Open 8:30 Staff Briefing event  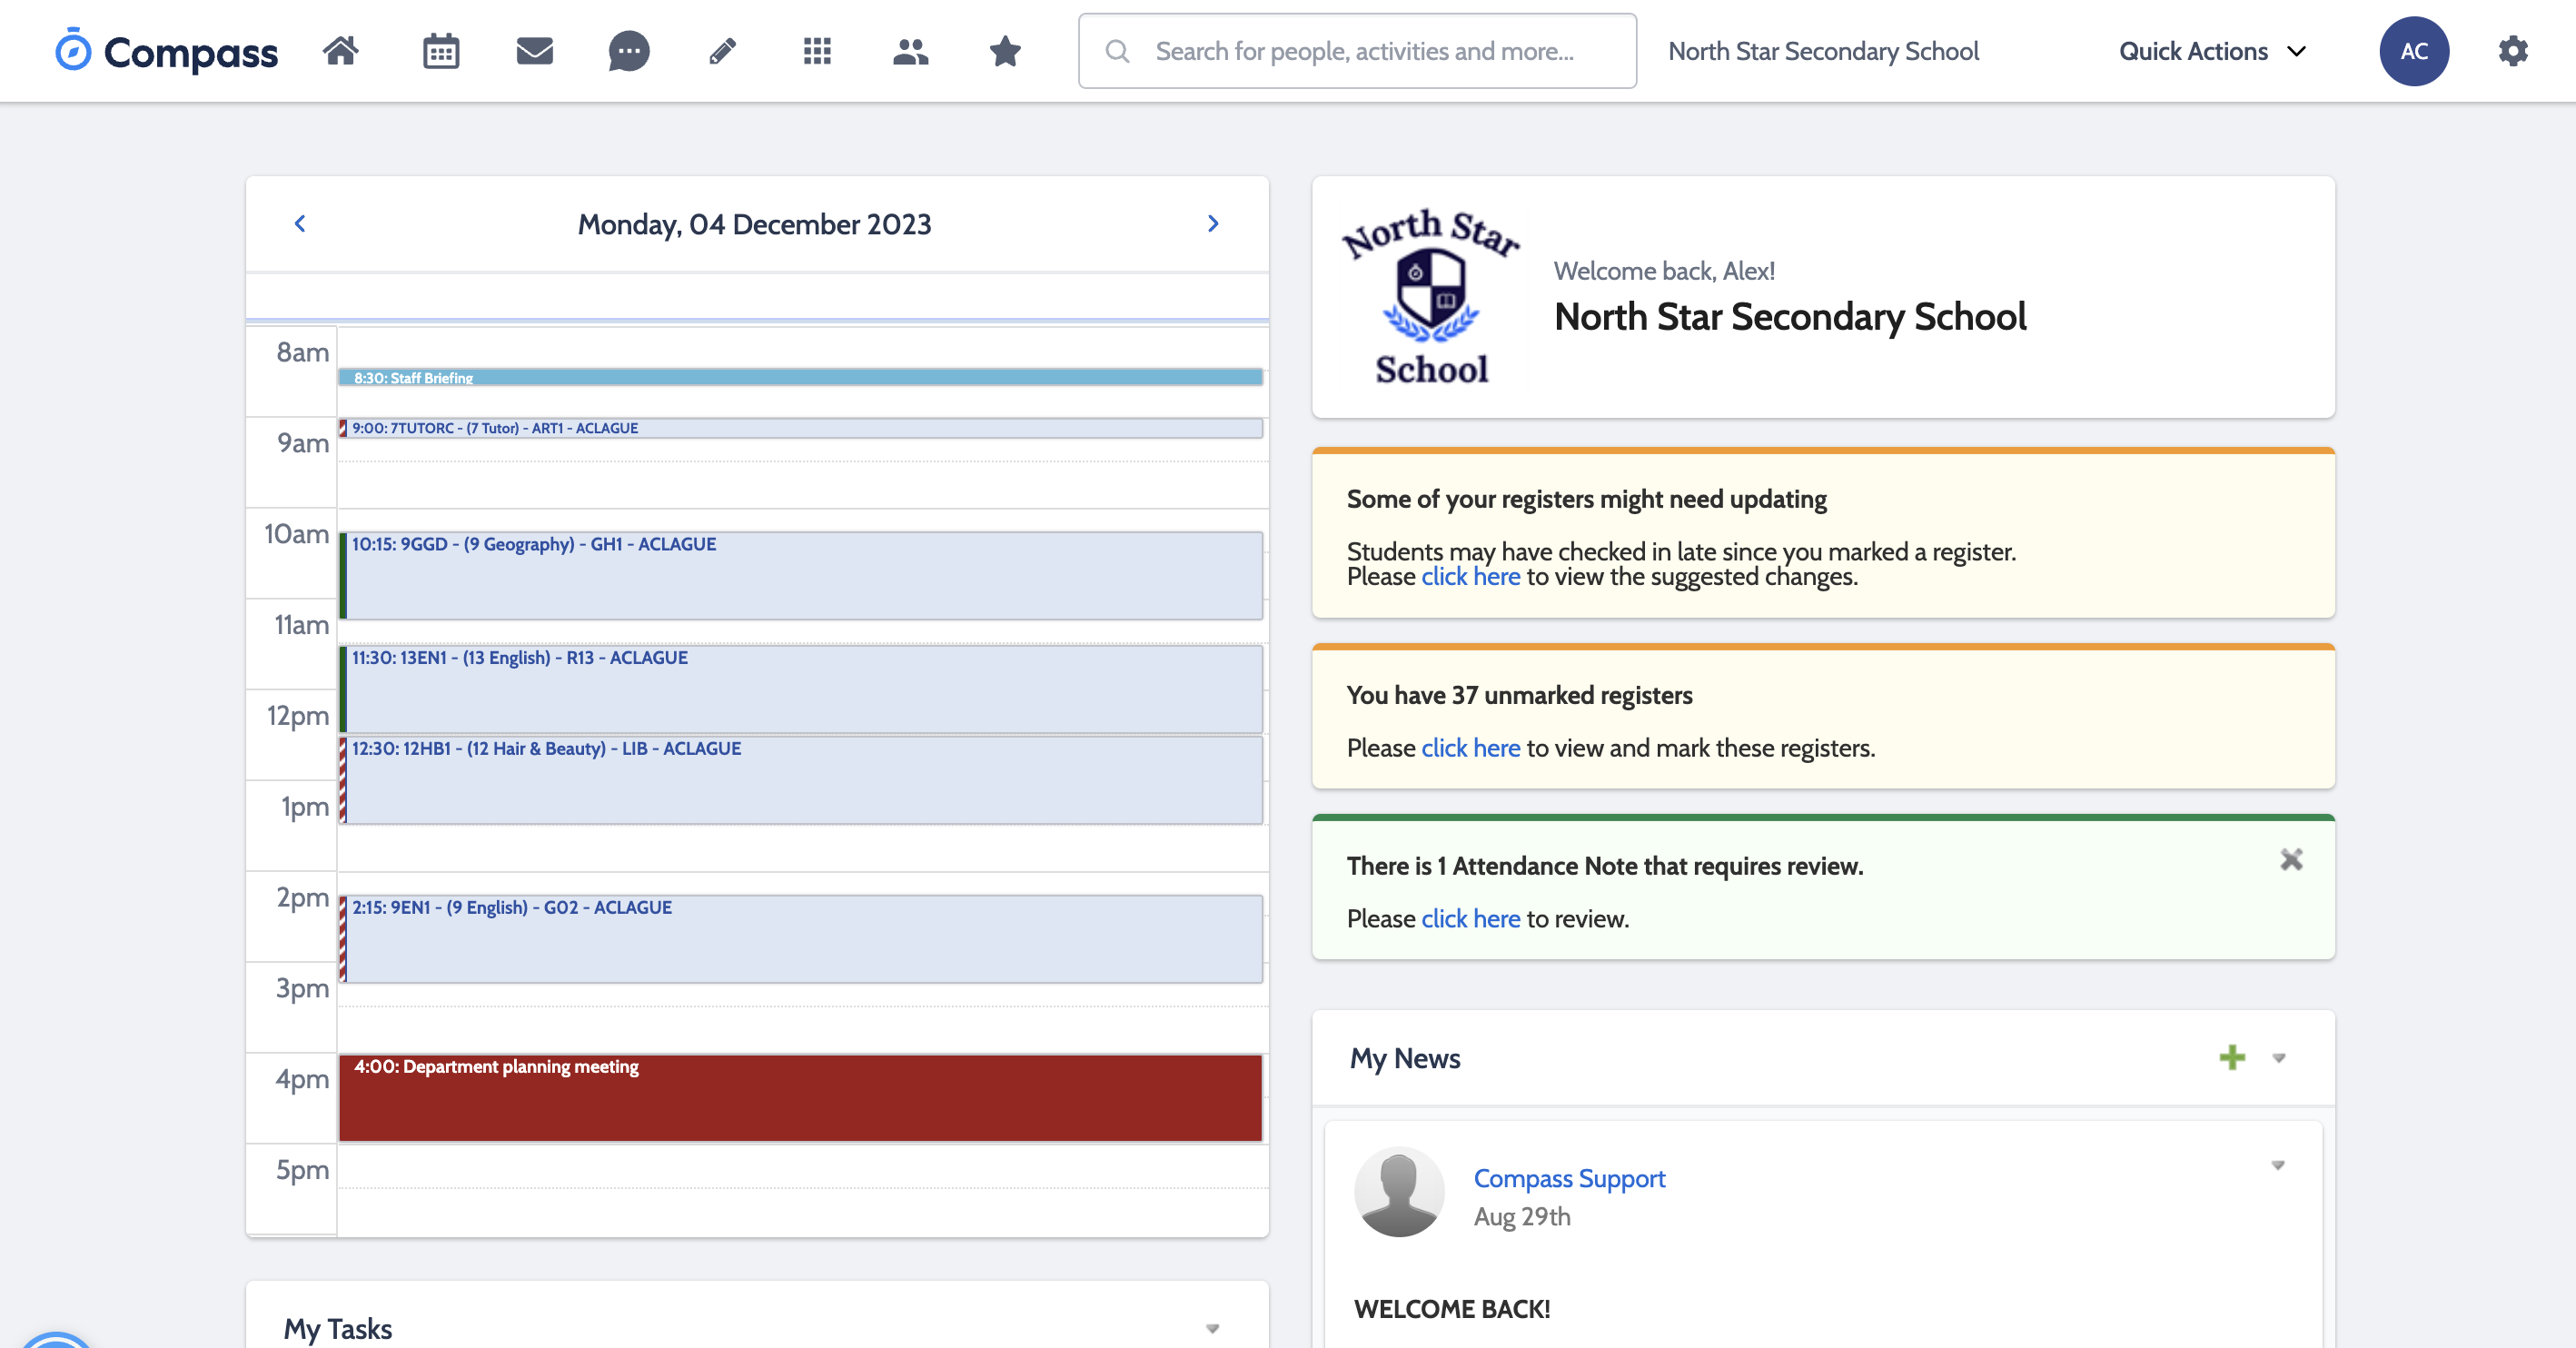click(800, 378)
